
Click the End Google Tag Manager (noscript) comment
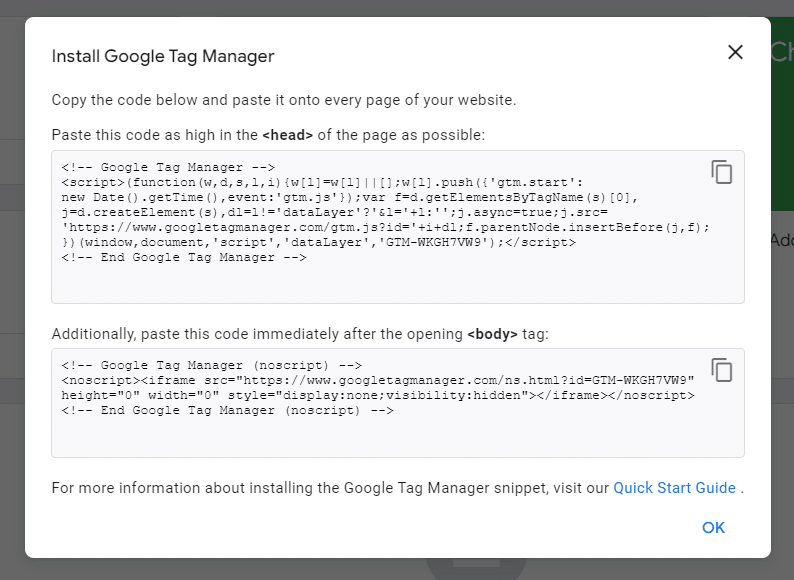(x=227, y=410)
